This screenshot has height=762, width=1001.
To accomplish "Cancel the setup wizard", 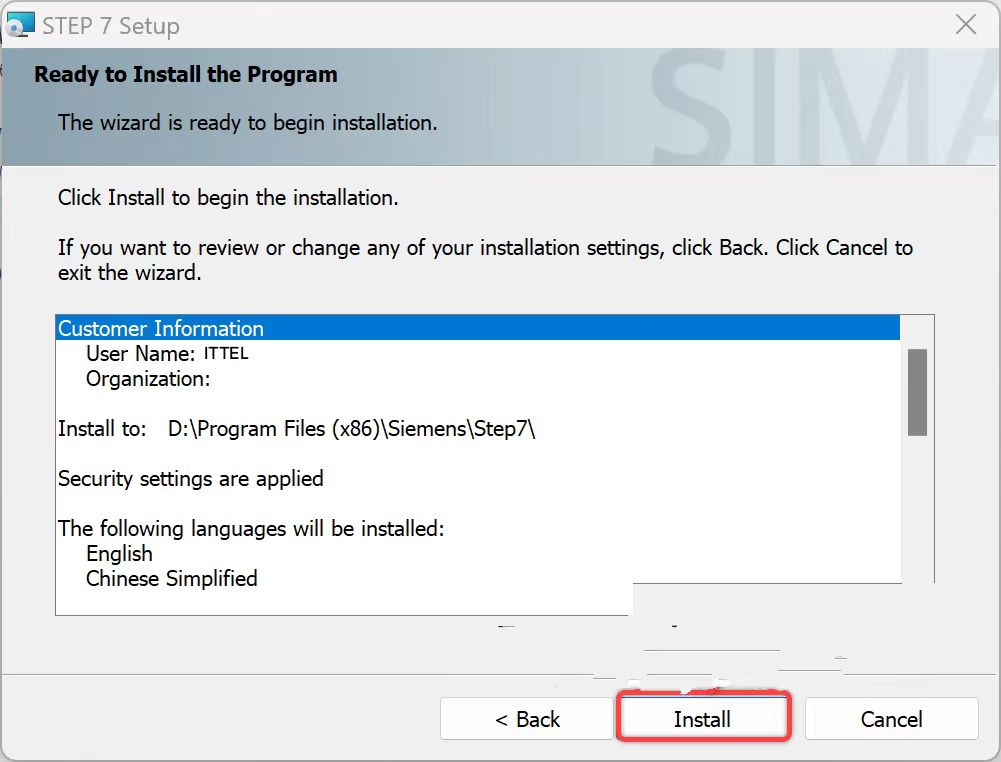I will 891,719.
